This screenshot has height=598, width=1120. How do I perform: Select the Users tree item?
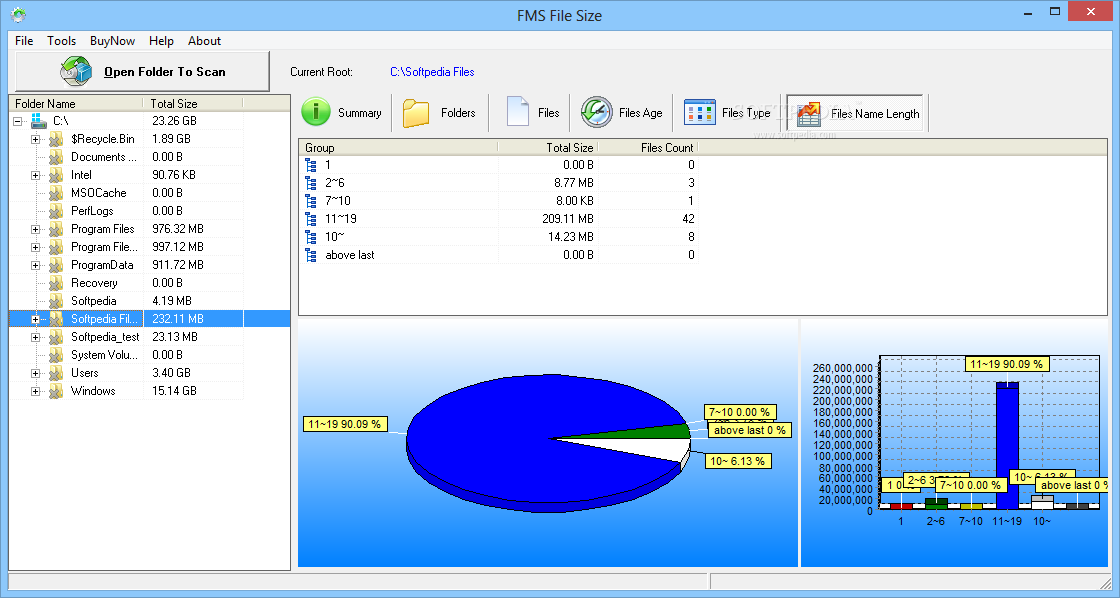click(x=84, y=373)
